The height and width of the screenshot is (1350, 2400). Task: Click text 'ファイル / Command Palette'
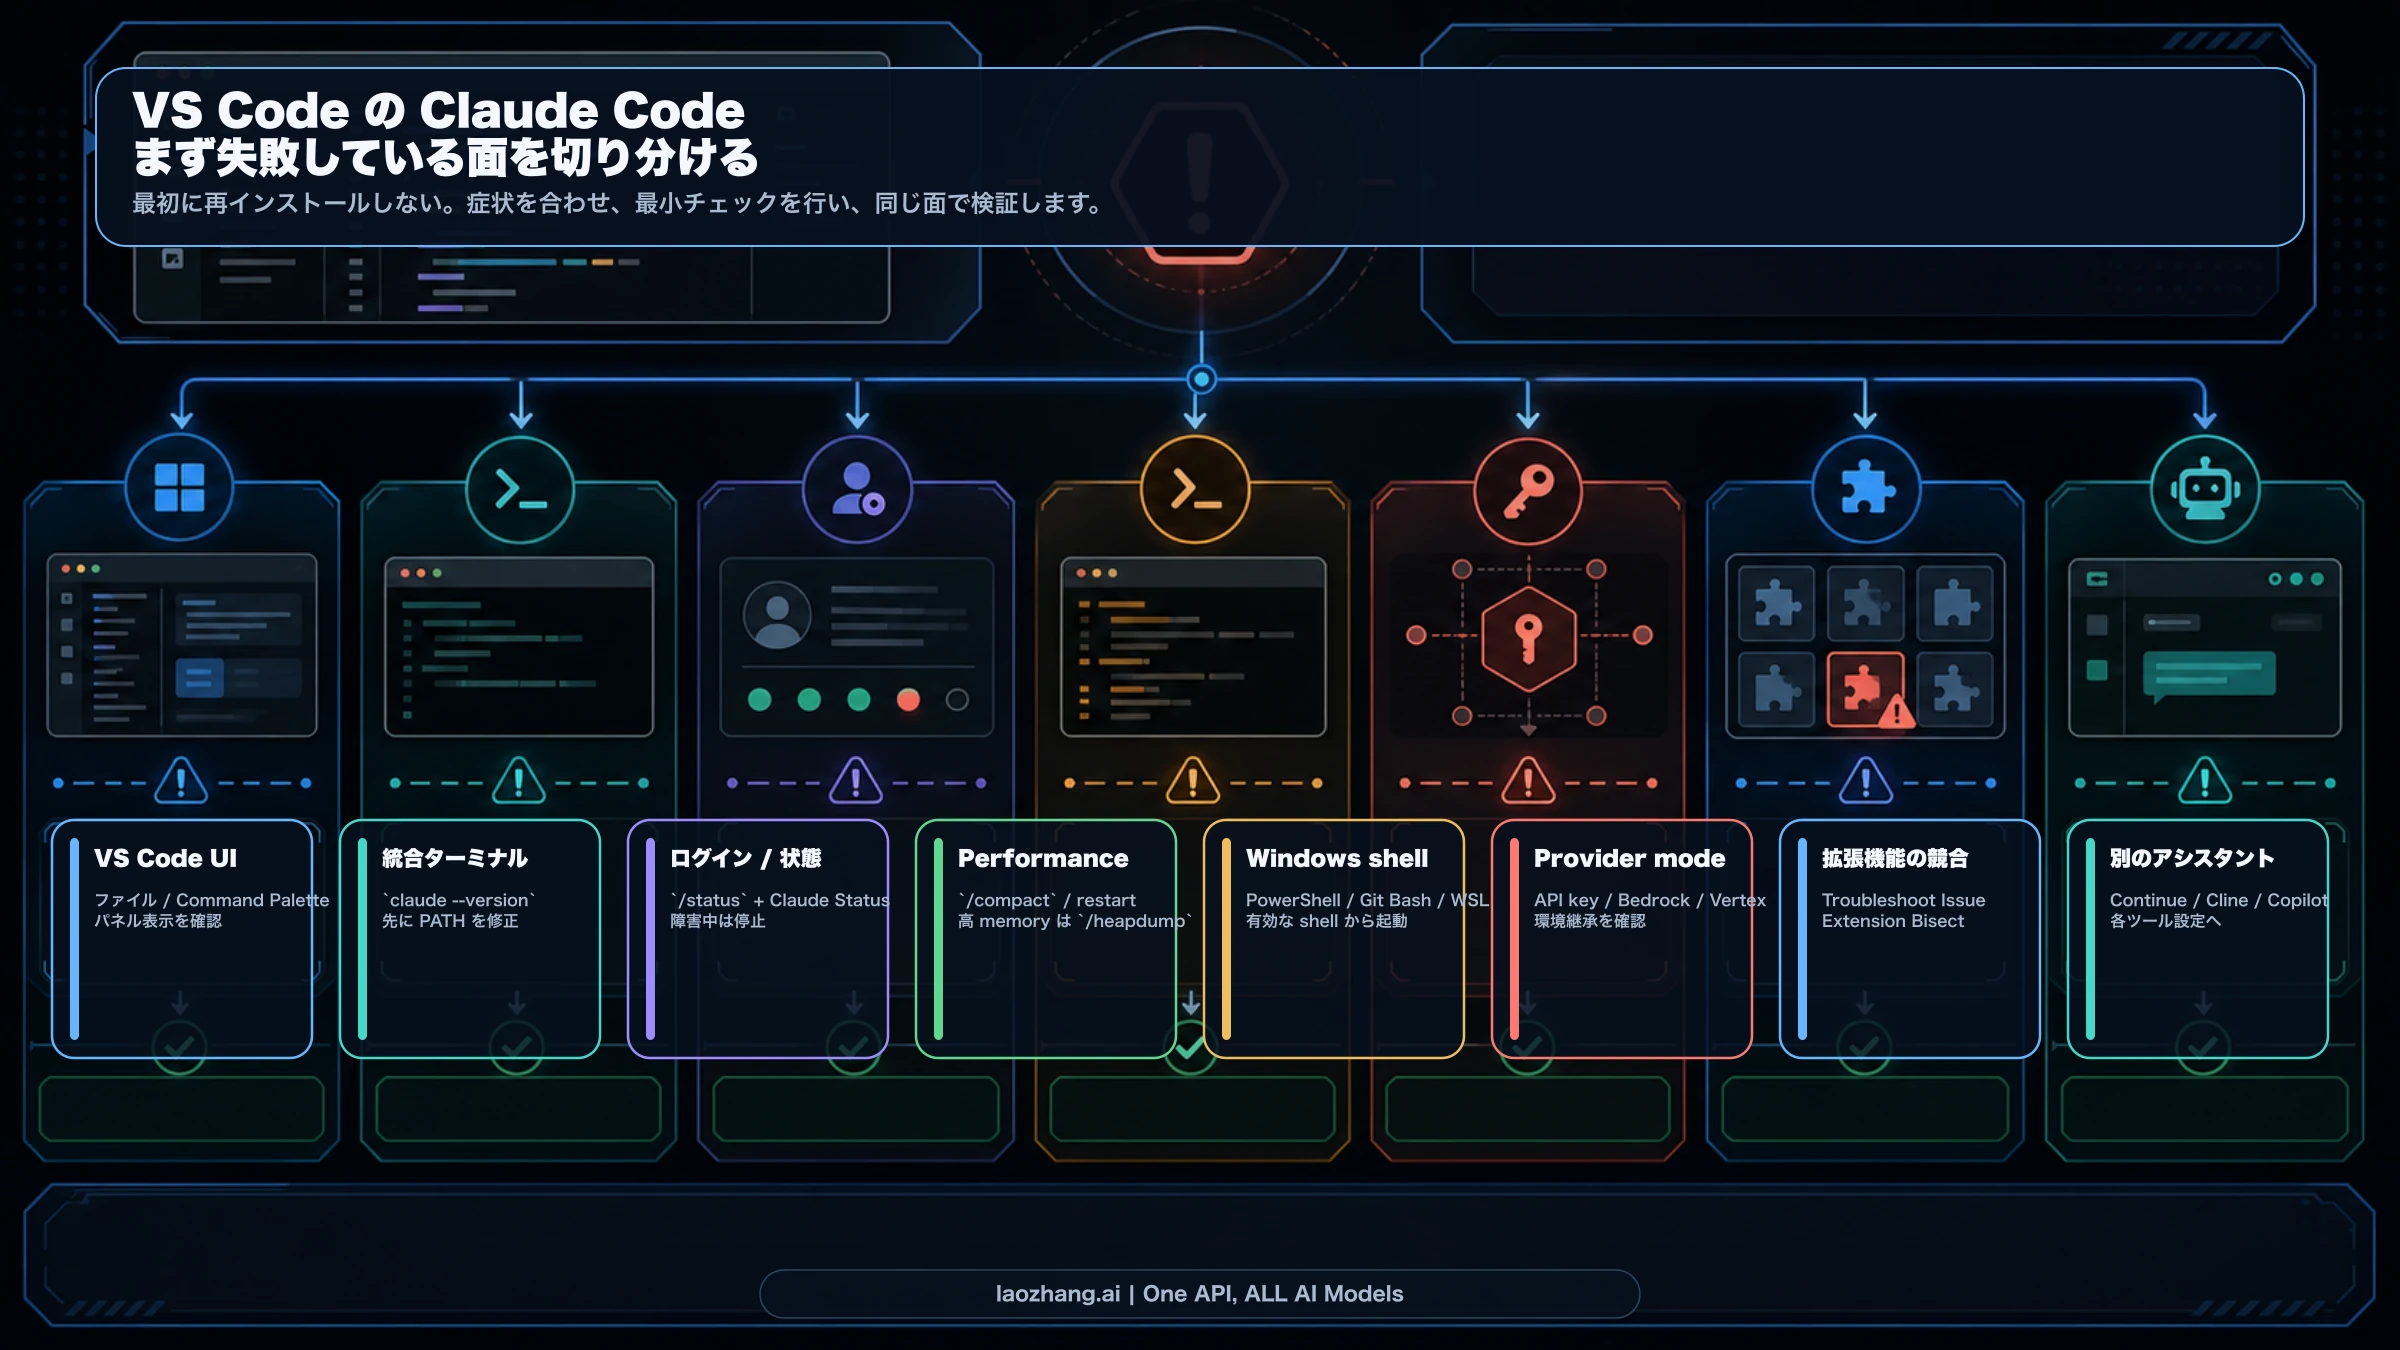tap(212, 900)
